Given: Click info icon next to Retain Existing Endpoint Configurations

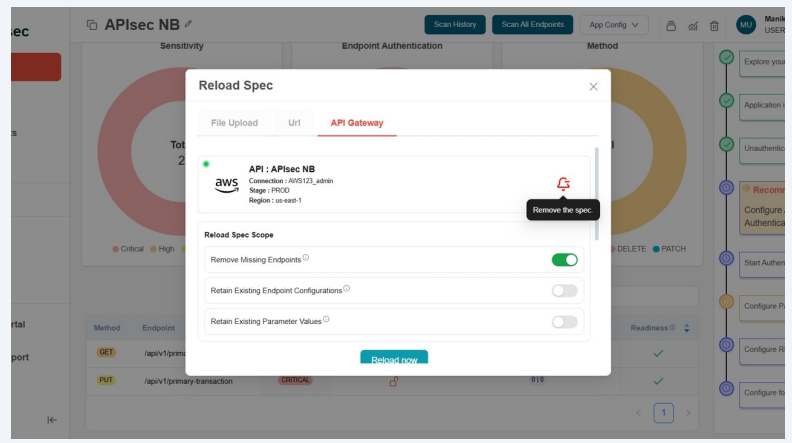Looking at the screenshot, I should click(x=346, y=289).
